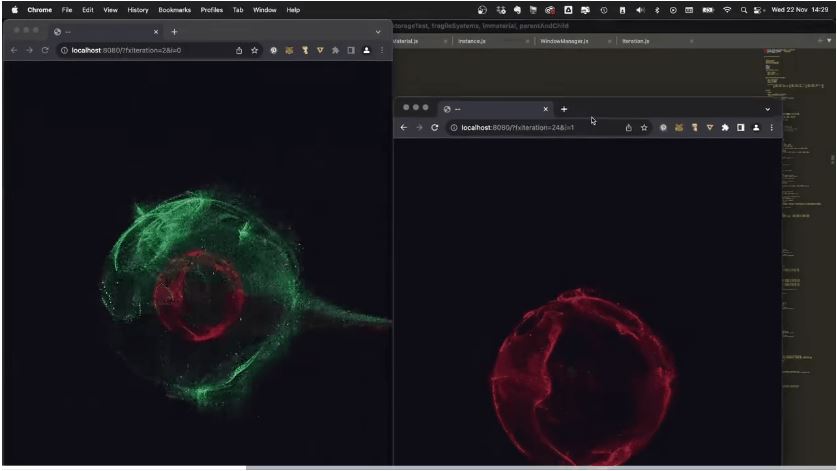Open the Instance.js editor tab
Viewport: 837px width, 471px height.
(473, 41)
